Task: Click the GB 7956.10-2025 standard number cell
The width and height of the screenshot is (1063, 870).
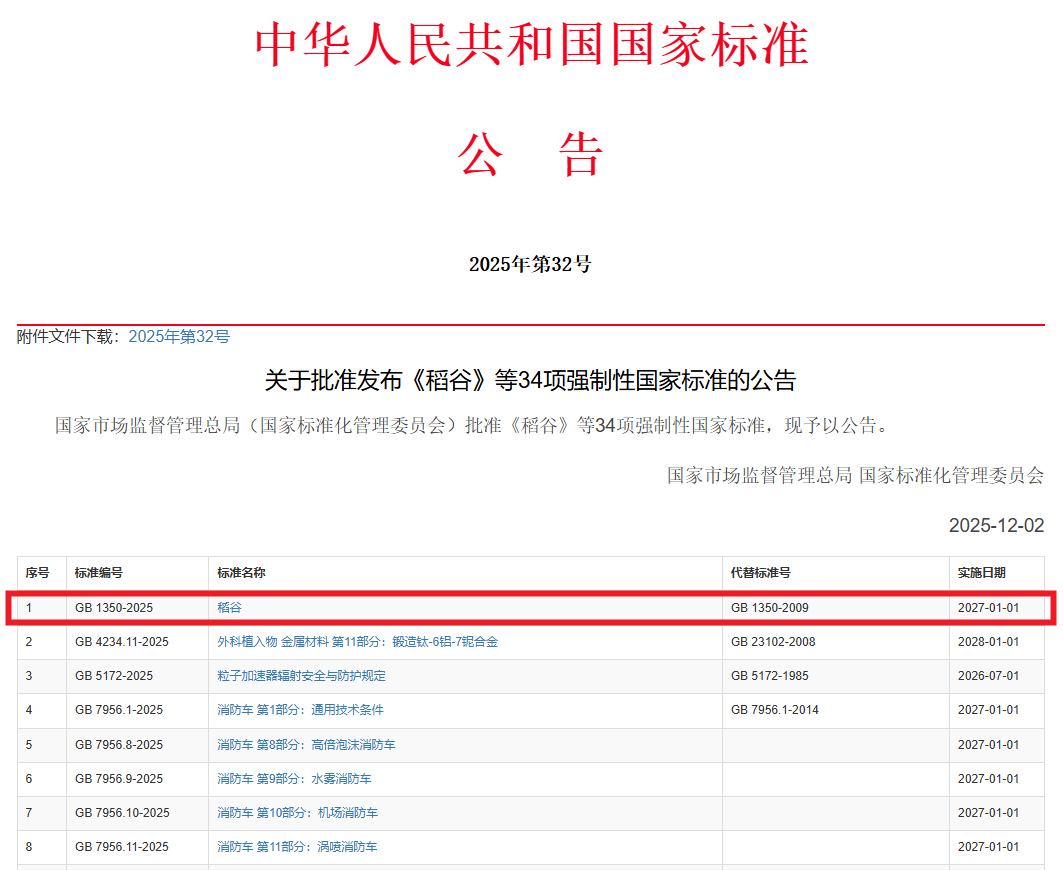Action: coord(122,813)
